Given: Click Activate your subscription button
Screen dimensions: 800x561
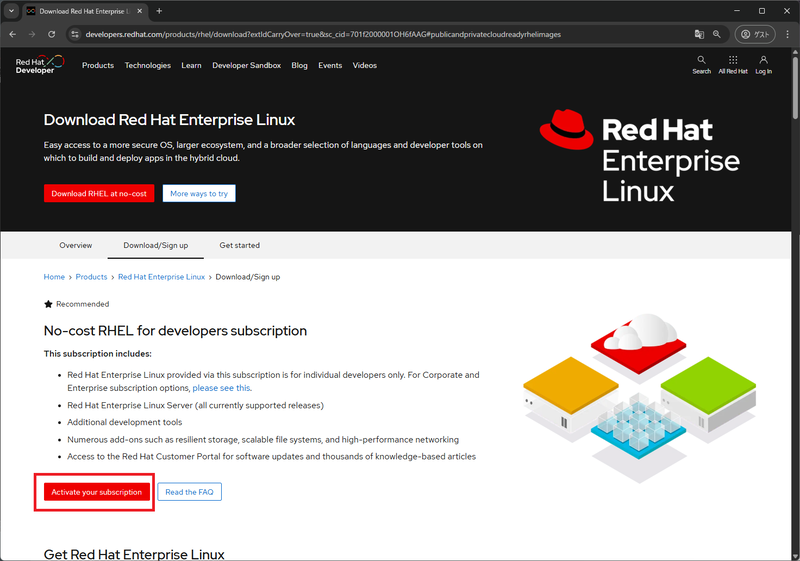Looking at the screenshot, I should pos(96,492).
